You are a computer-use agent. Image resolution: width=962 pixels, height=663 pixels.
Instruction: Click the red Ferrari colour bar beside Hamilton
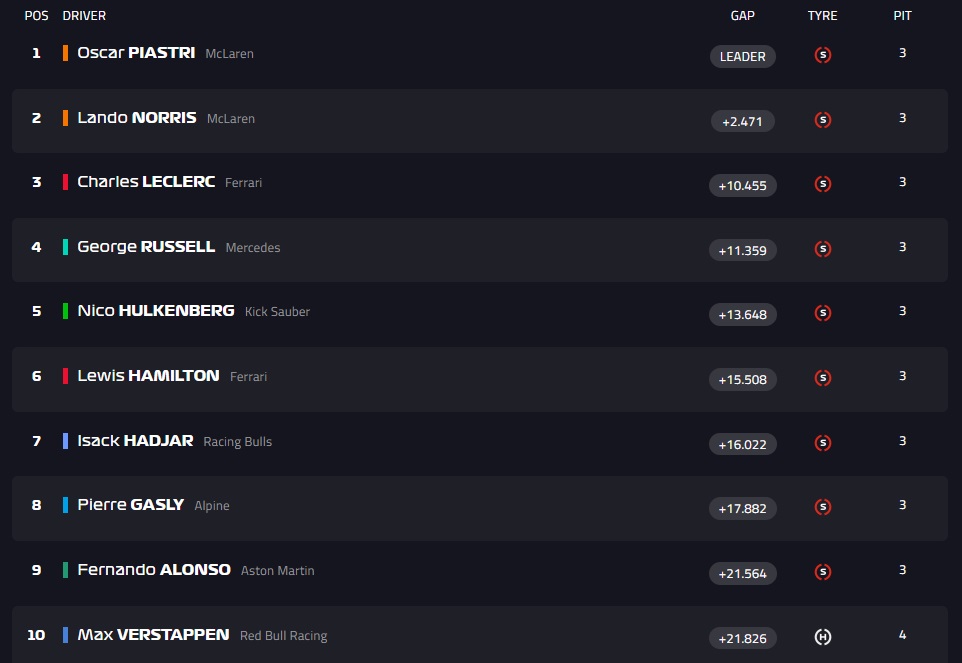[x=65, y=376]
